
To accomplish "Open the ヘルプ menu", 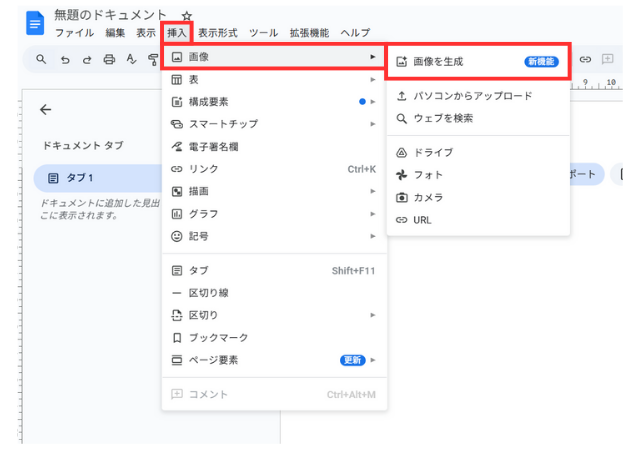I will point(356,33).
